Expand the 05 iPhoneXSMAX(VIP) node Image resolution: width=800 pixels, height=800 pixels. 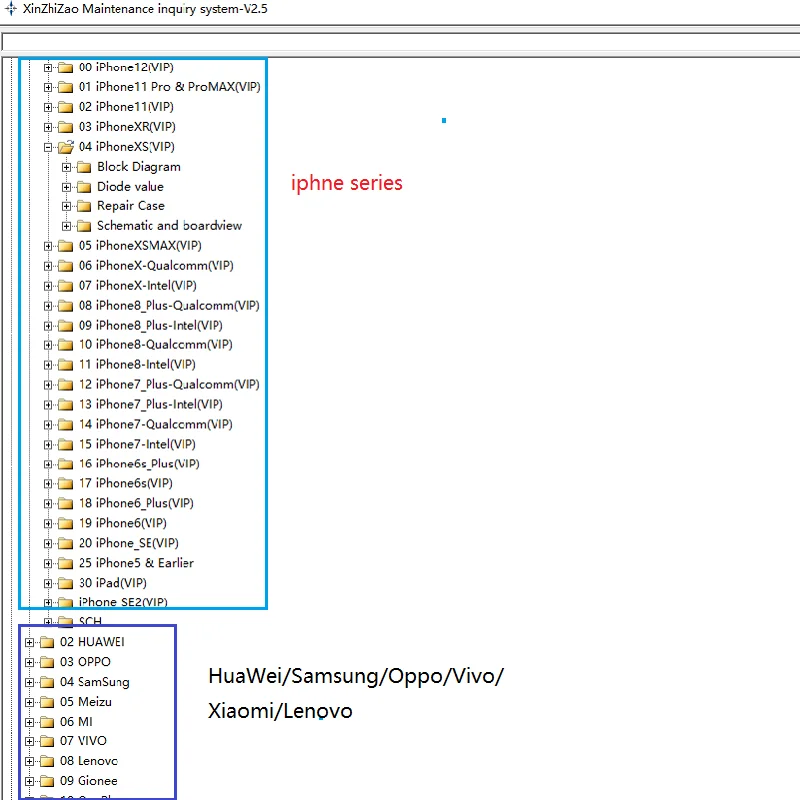[x=48, y=245]
